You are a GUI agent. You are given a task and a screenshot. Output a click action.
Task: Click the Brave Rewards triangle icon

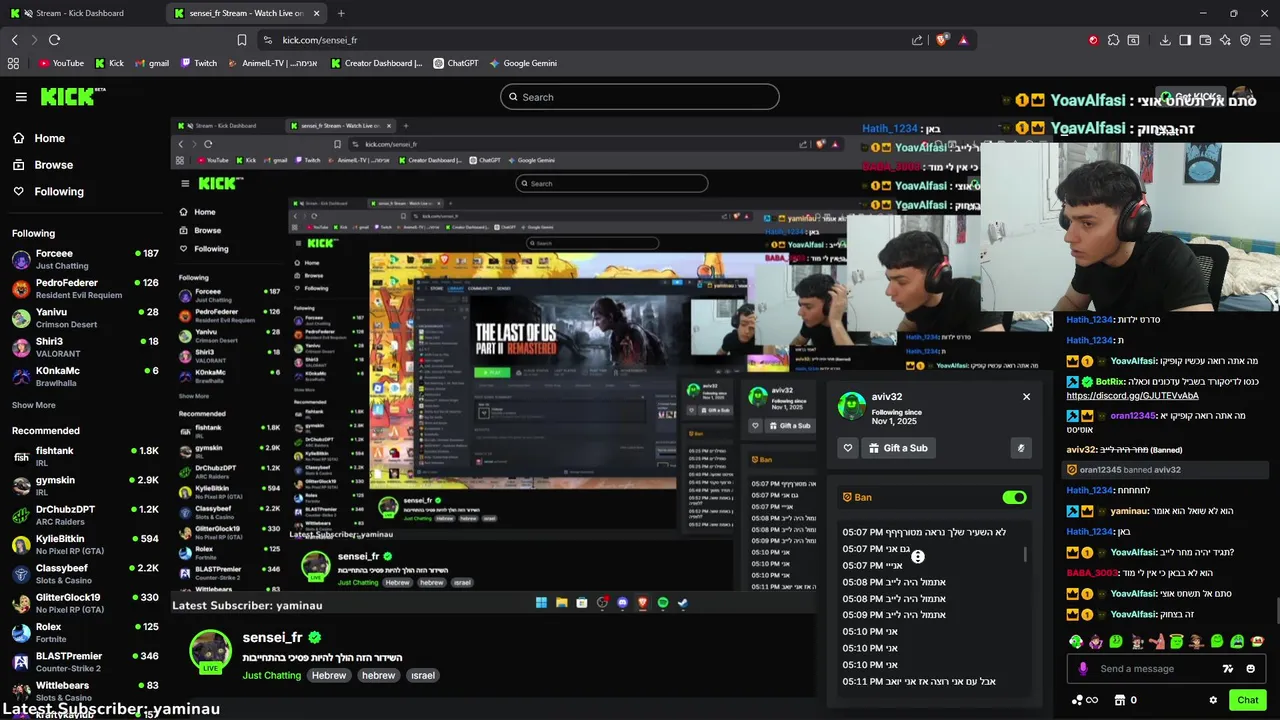pos(963,40)
